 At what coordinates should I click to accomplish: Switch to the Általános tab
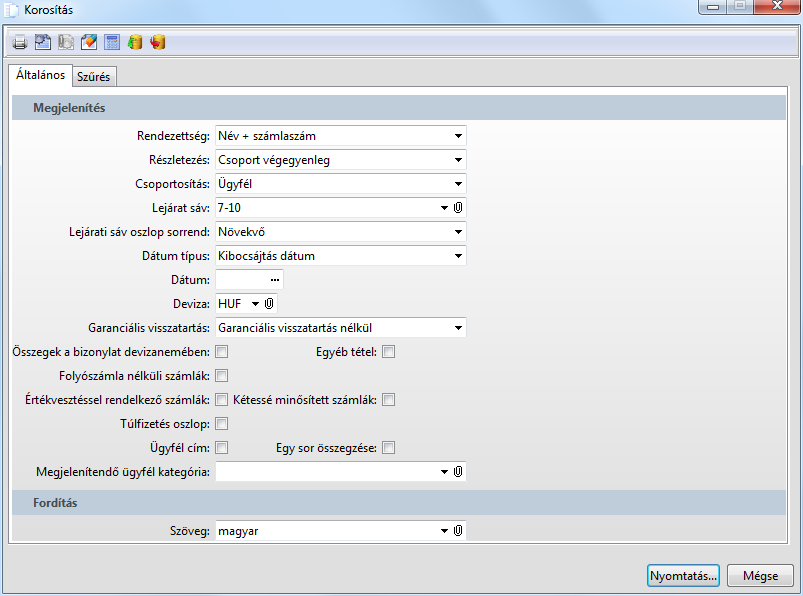click(40, 75)
